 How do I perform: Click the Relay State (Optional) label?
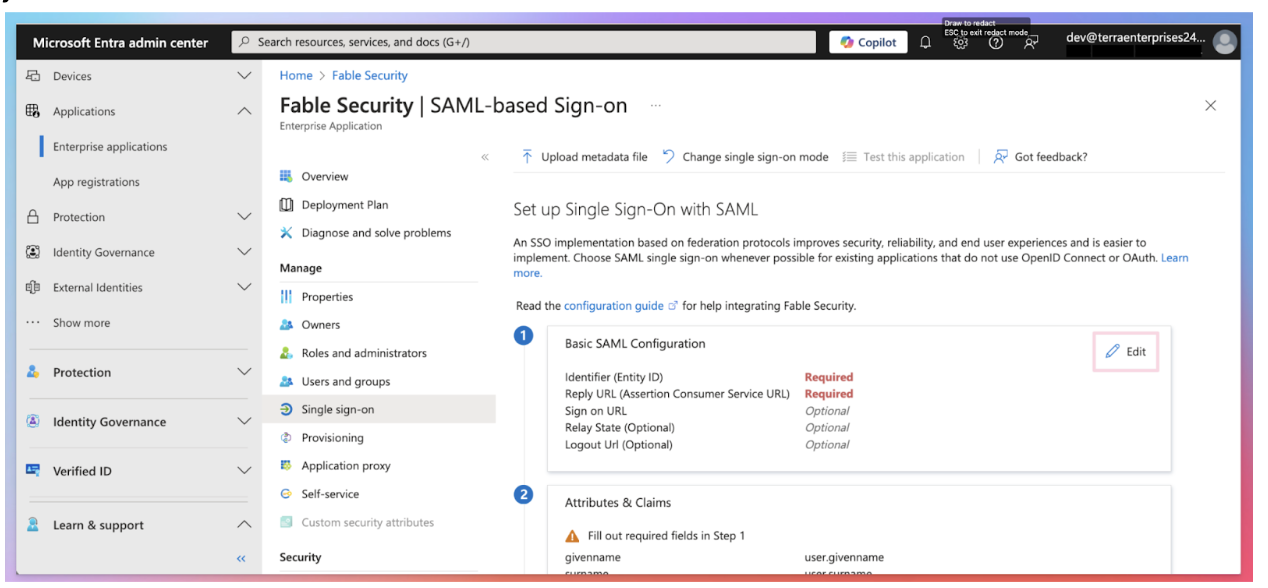[x=618, y=428]
